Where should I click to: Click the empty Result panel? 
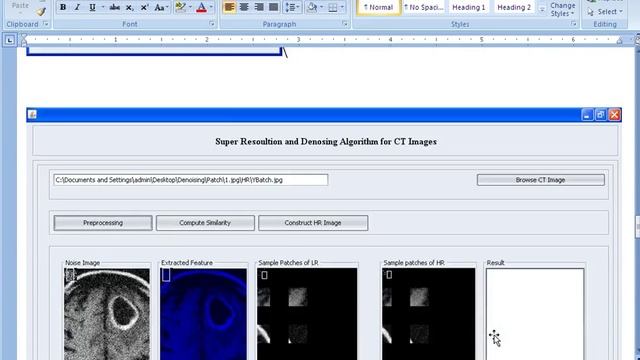point(535,314)
